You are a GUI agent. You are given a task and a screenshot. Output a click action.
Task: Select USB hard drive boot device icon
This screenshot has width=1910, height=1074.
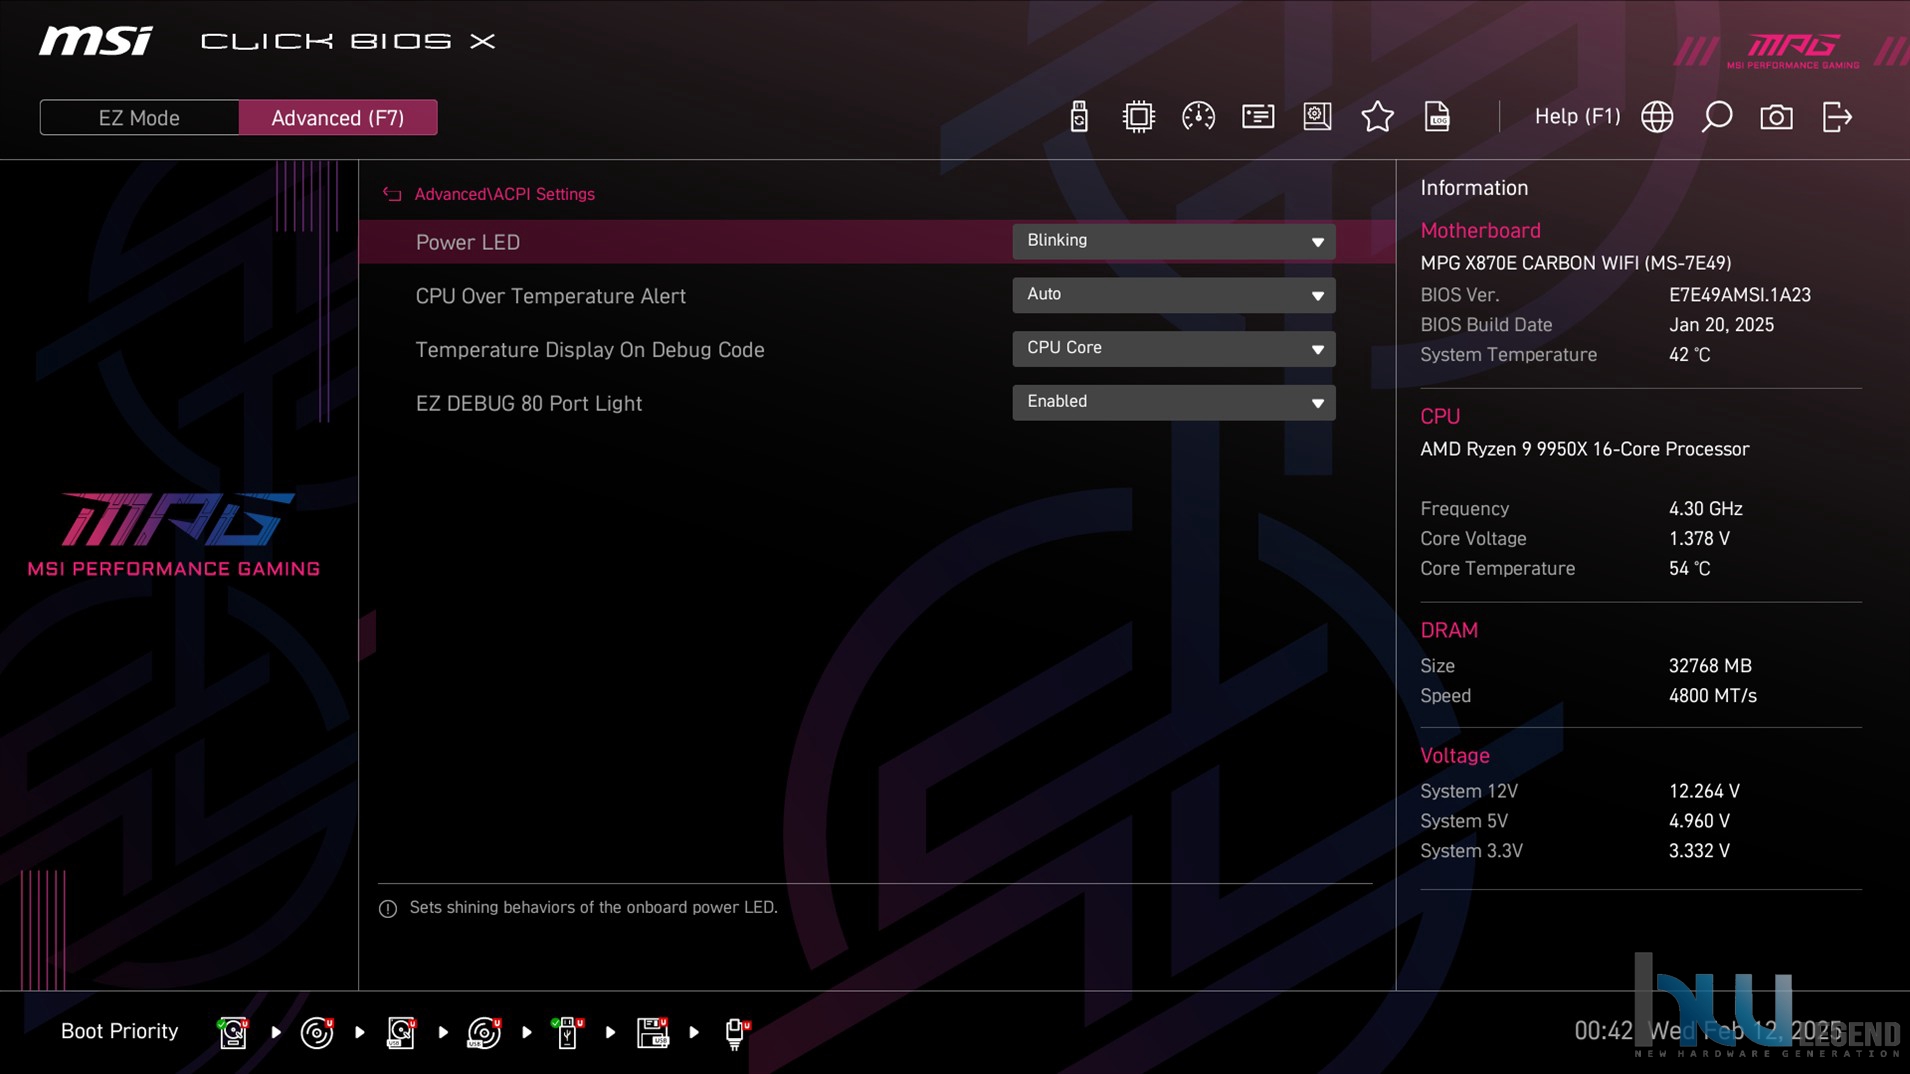(401, 1032)
